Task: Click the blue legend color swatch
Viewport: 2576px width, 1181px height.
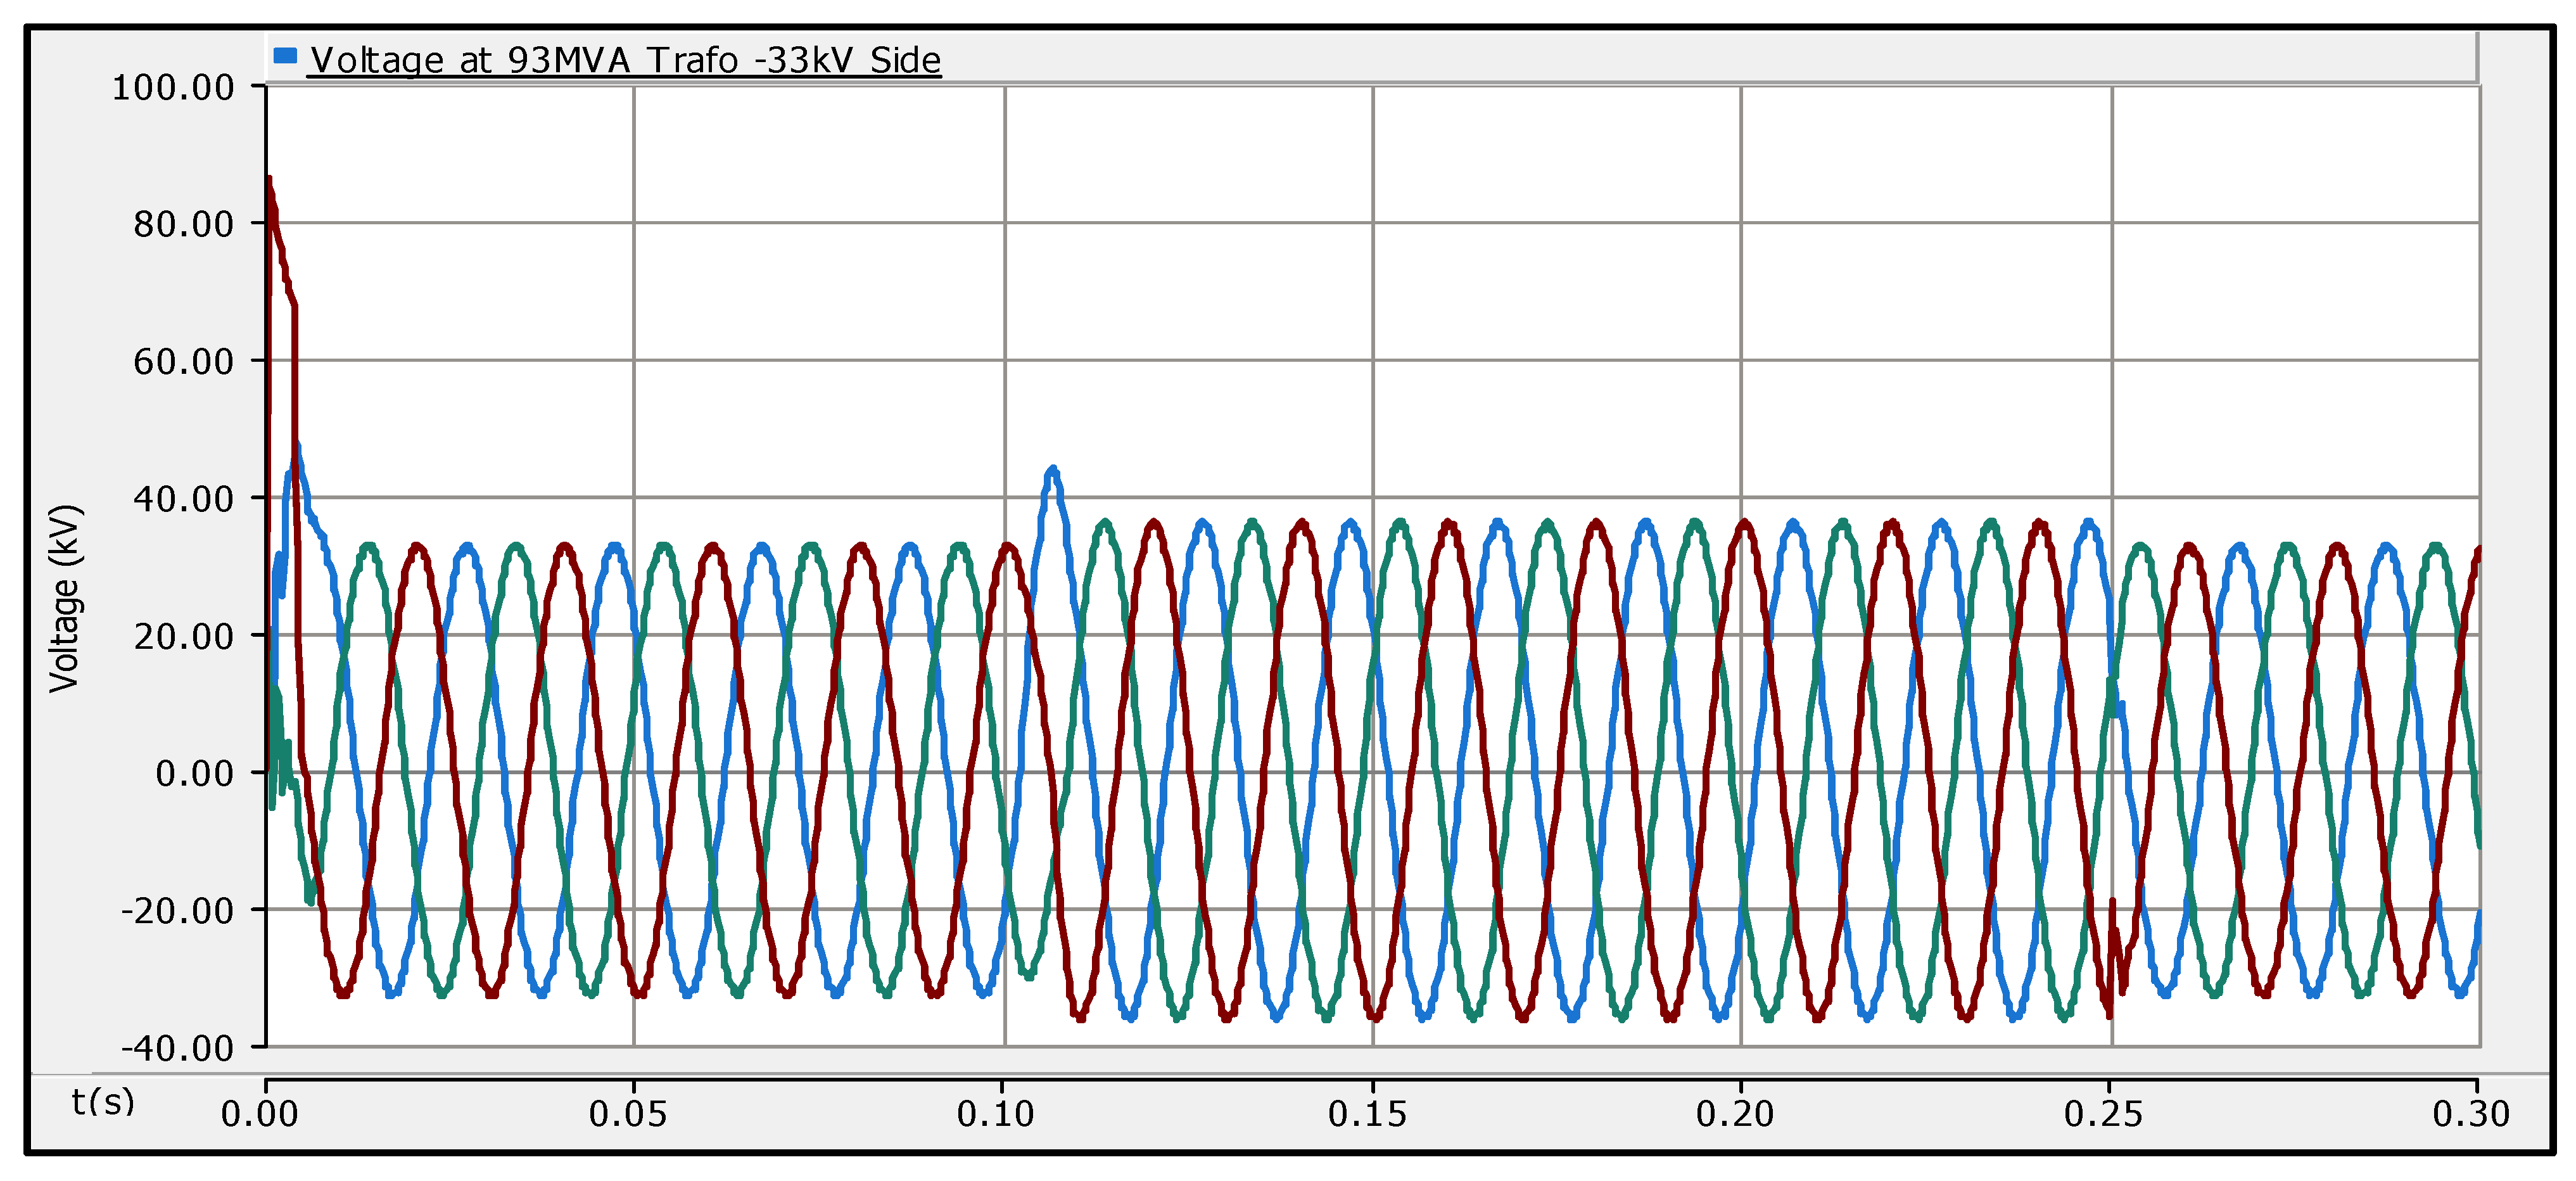Action: pos(285,56)
